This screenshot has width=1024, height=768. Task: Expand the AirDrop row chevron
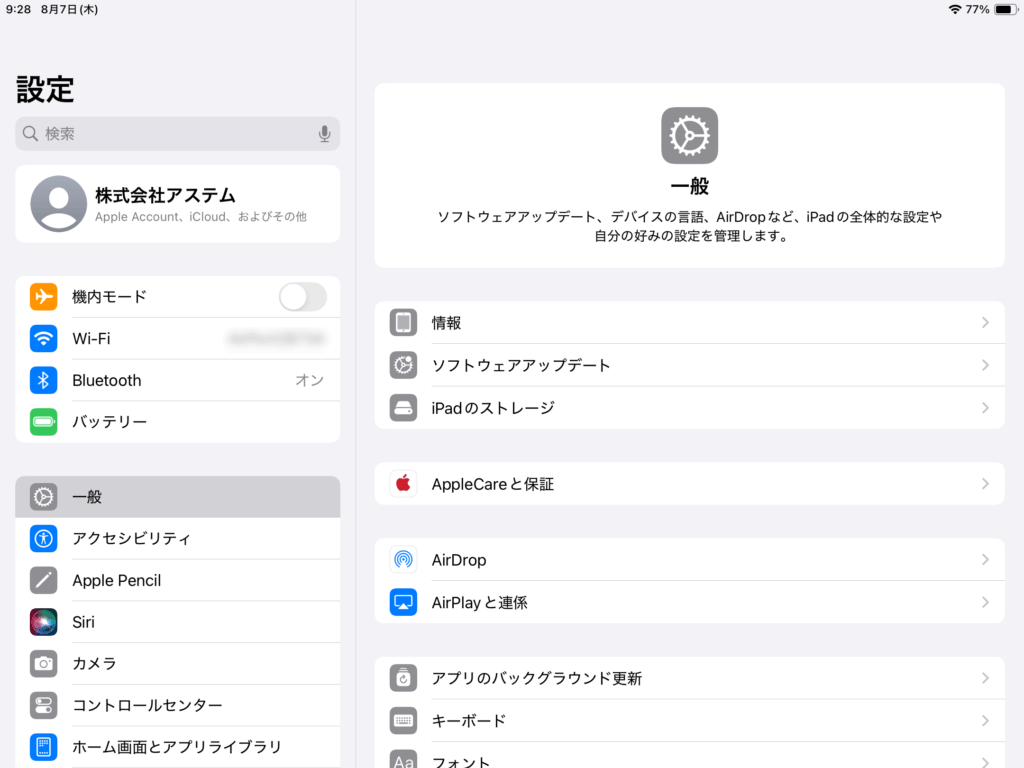[x=985, y=560]
